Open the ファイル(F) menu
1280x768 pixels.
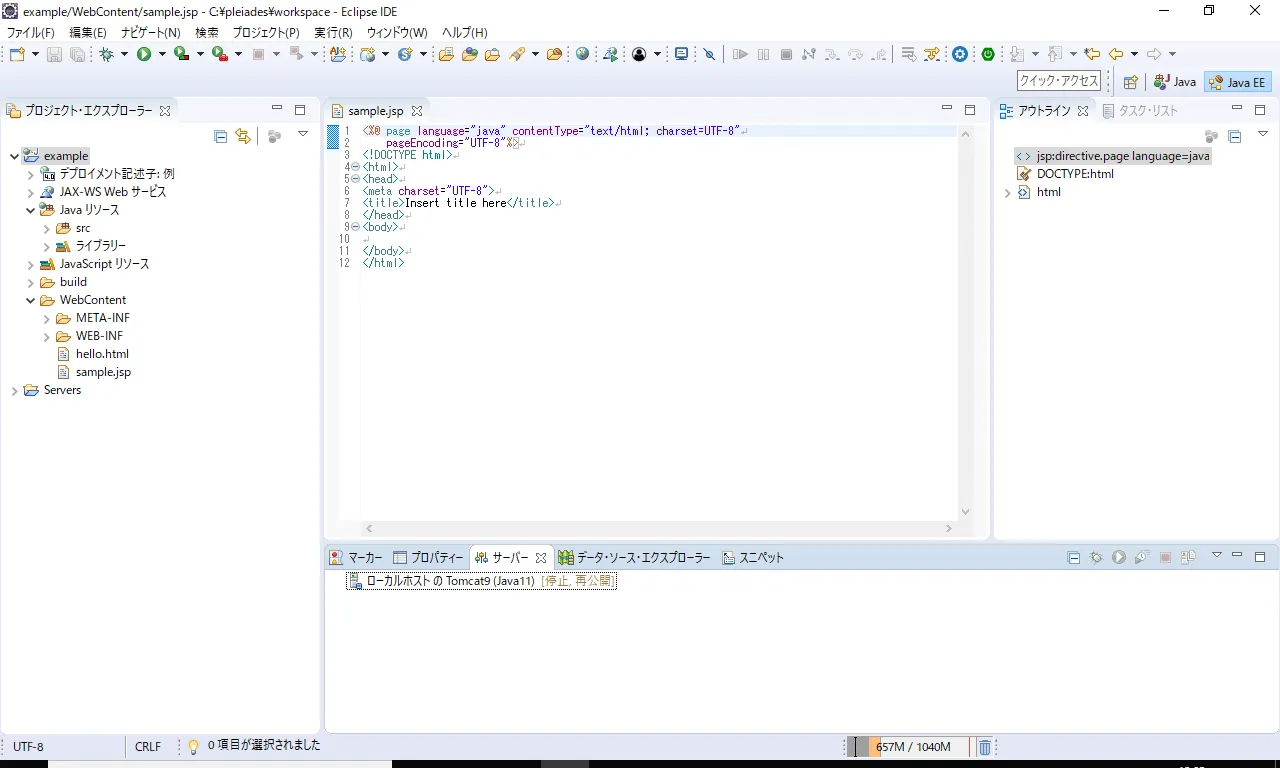click(31, 32)
